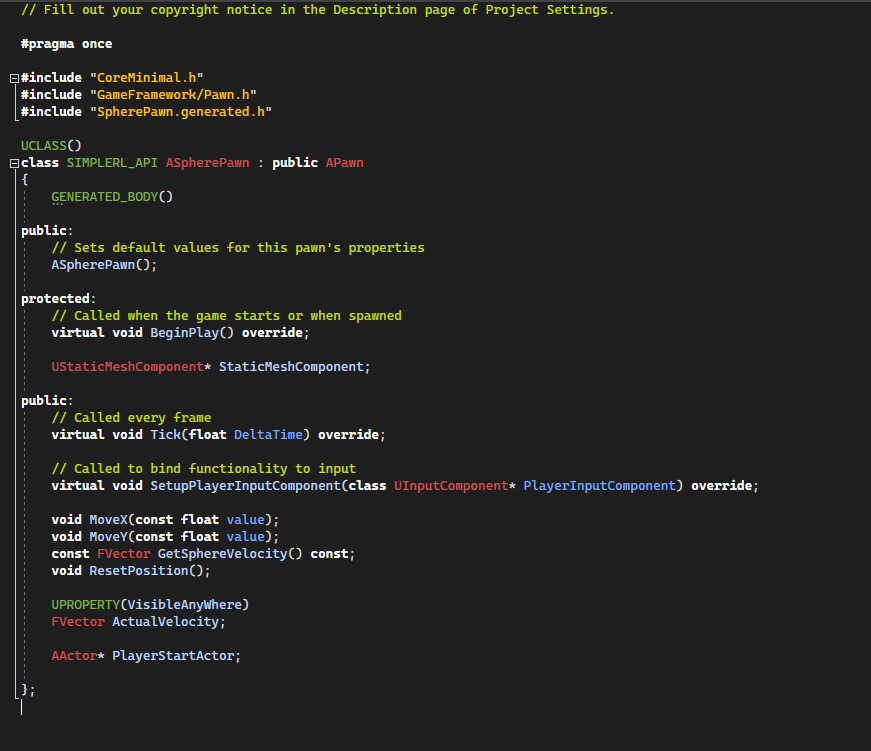Collapse the ASpherePawn class block

pos(14,163)
